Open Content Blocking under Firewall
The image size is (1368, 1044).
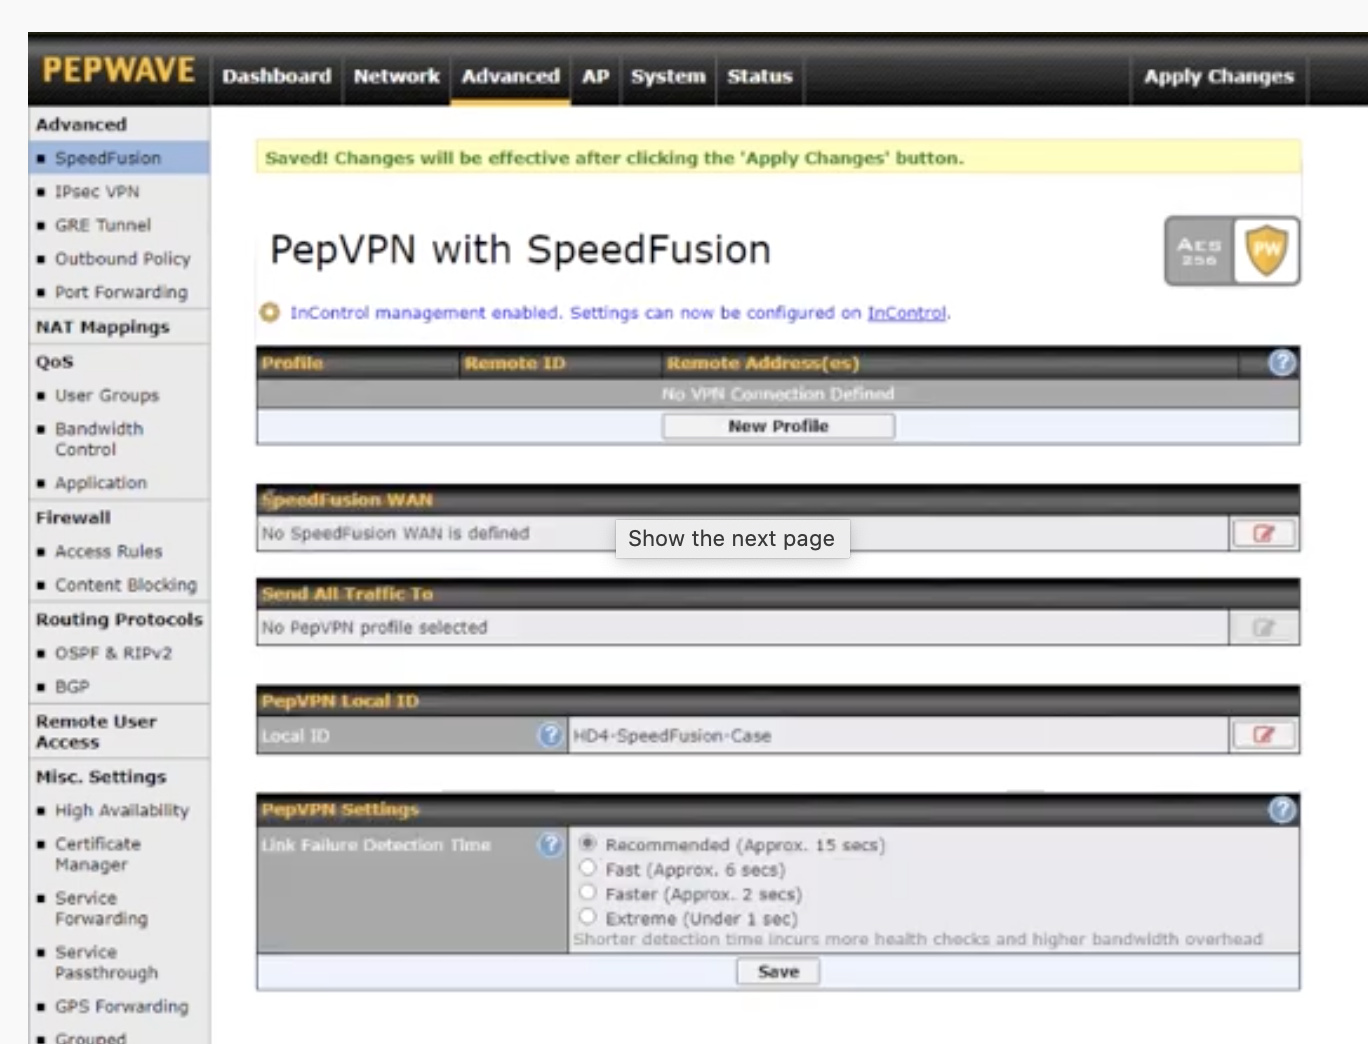126,585
